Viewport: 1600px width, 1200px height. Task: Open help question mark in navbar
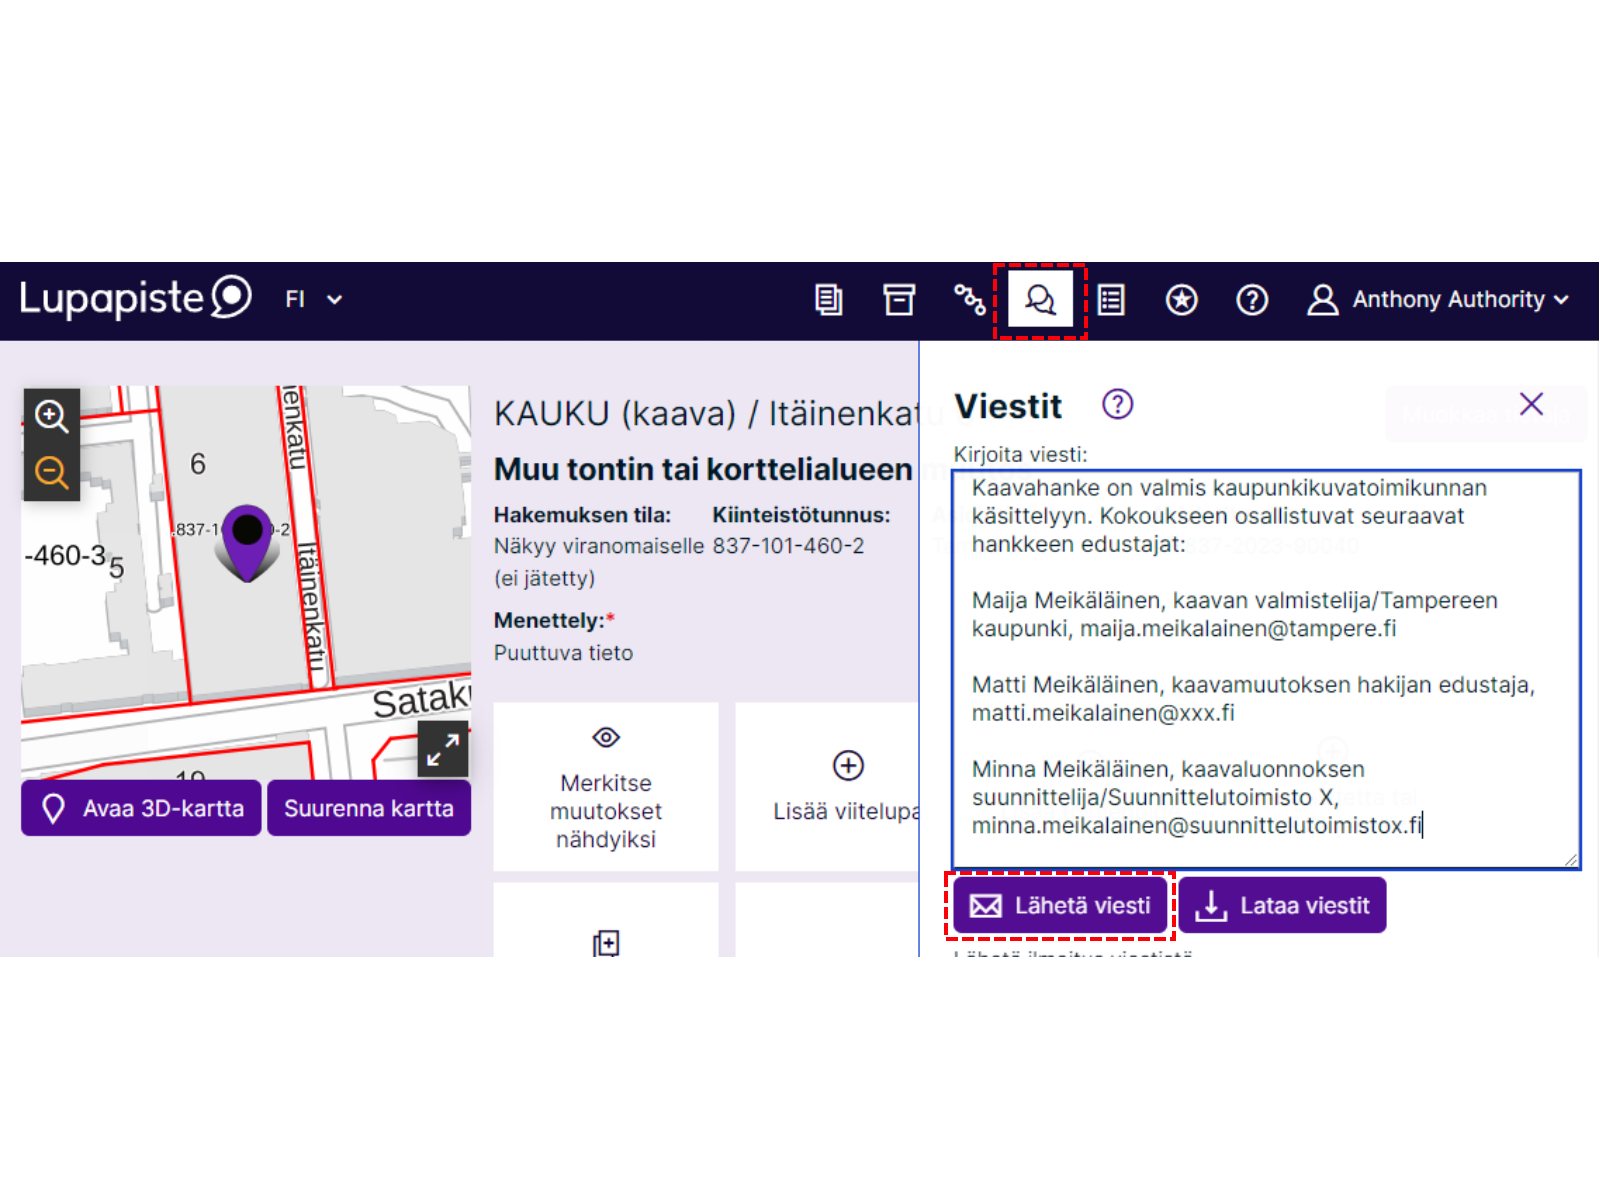click(1252, 299)
